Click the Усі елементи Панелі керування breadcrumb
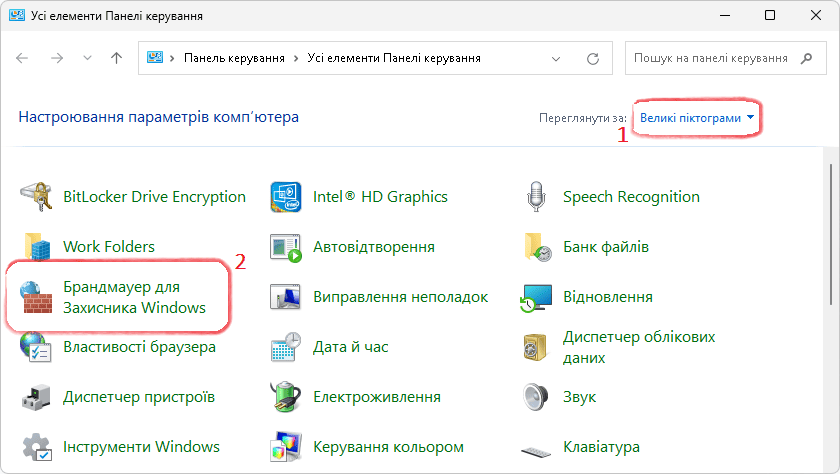Screen dimensions: 840x474 pos(394,58)
